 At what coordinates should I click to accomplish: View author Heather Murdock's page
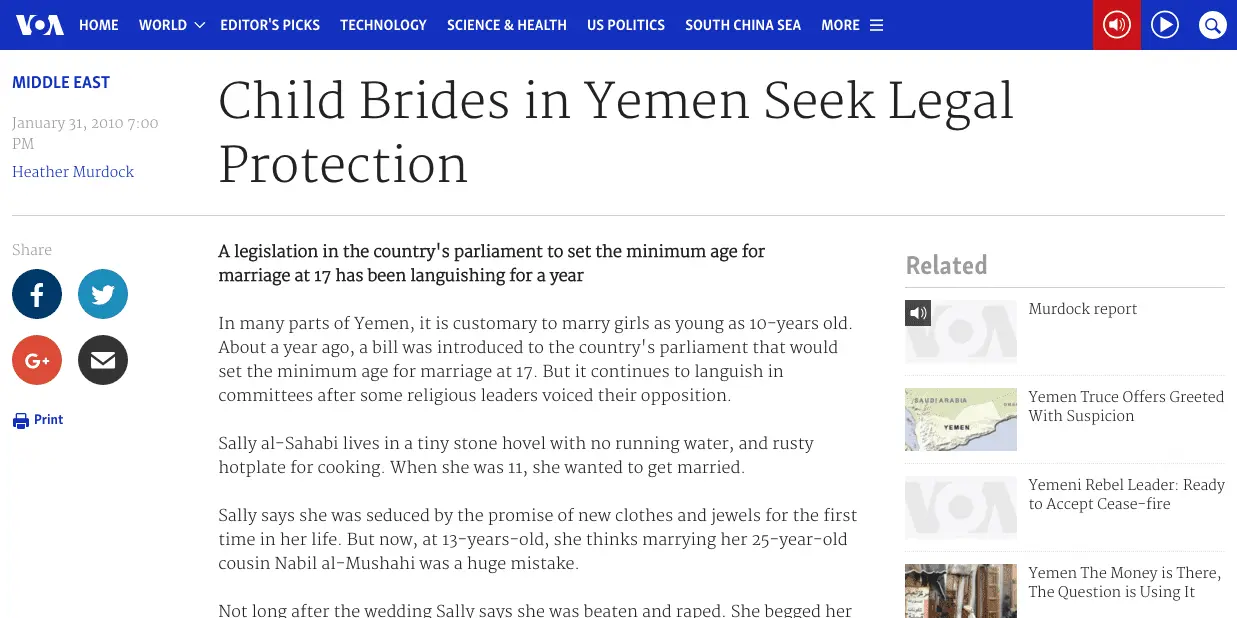tap(73, 172)
